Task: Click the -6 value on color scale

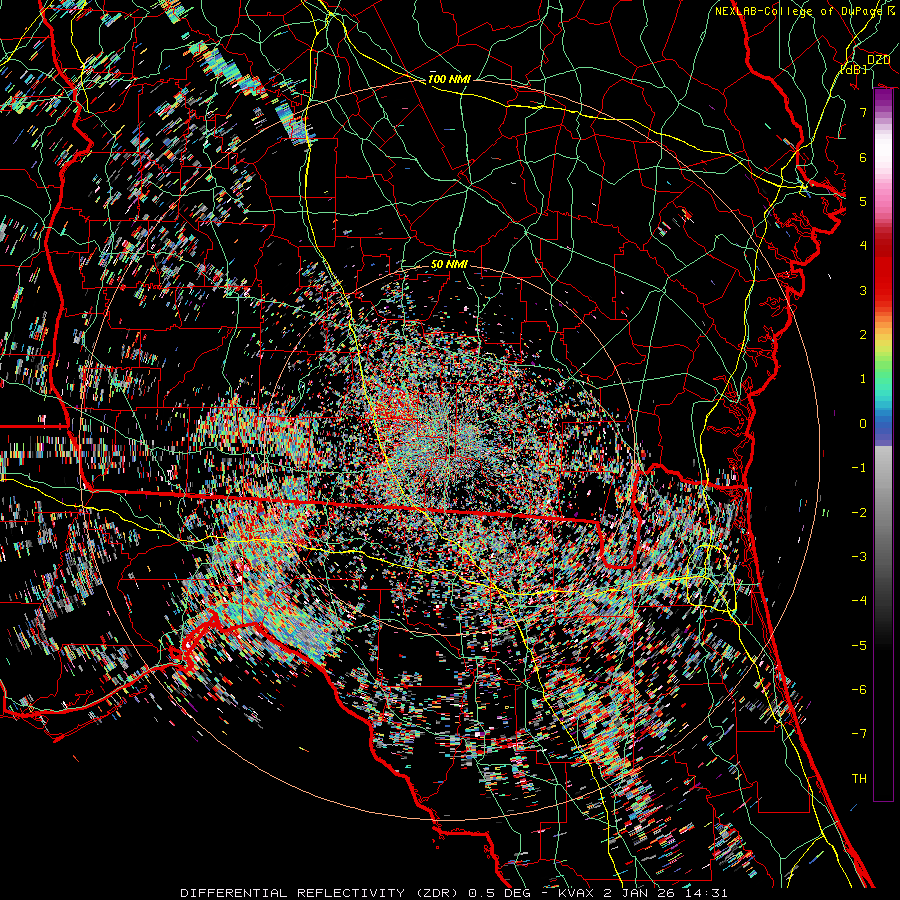Action: point(859,689)
